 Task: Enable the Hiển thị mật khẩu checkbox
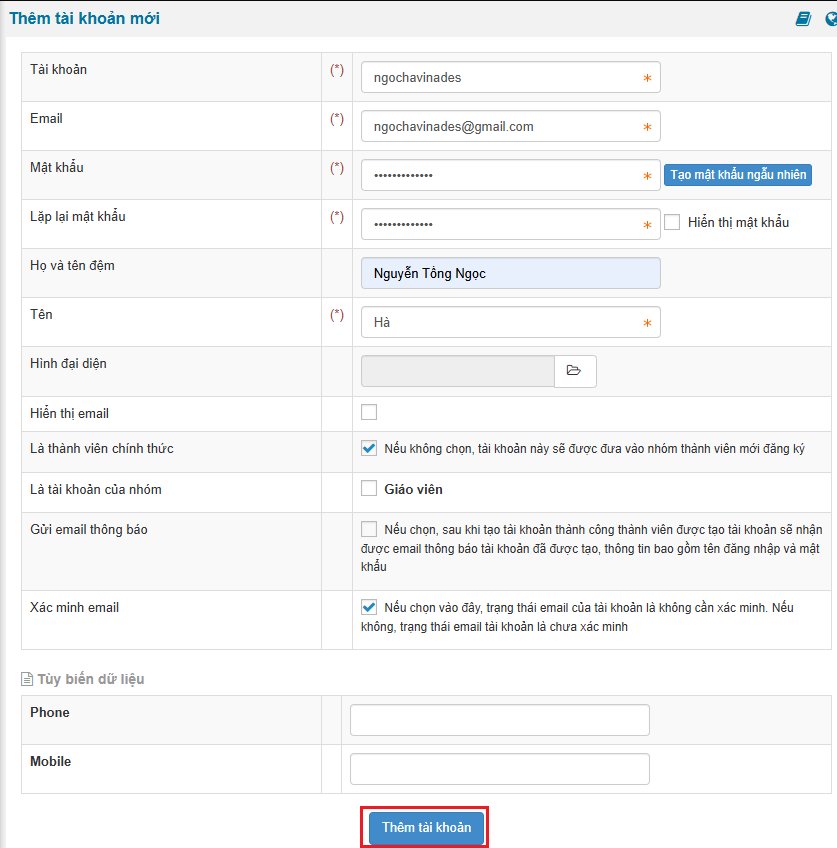pos(672,222)
